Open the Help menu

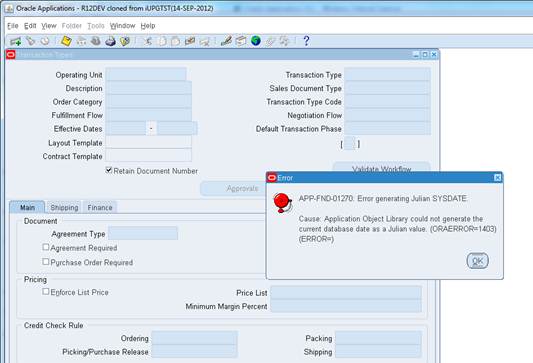148,26
